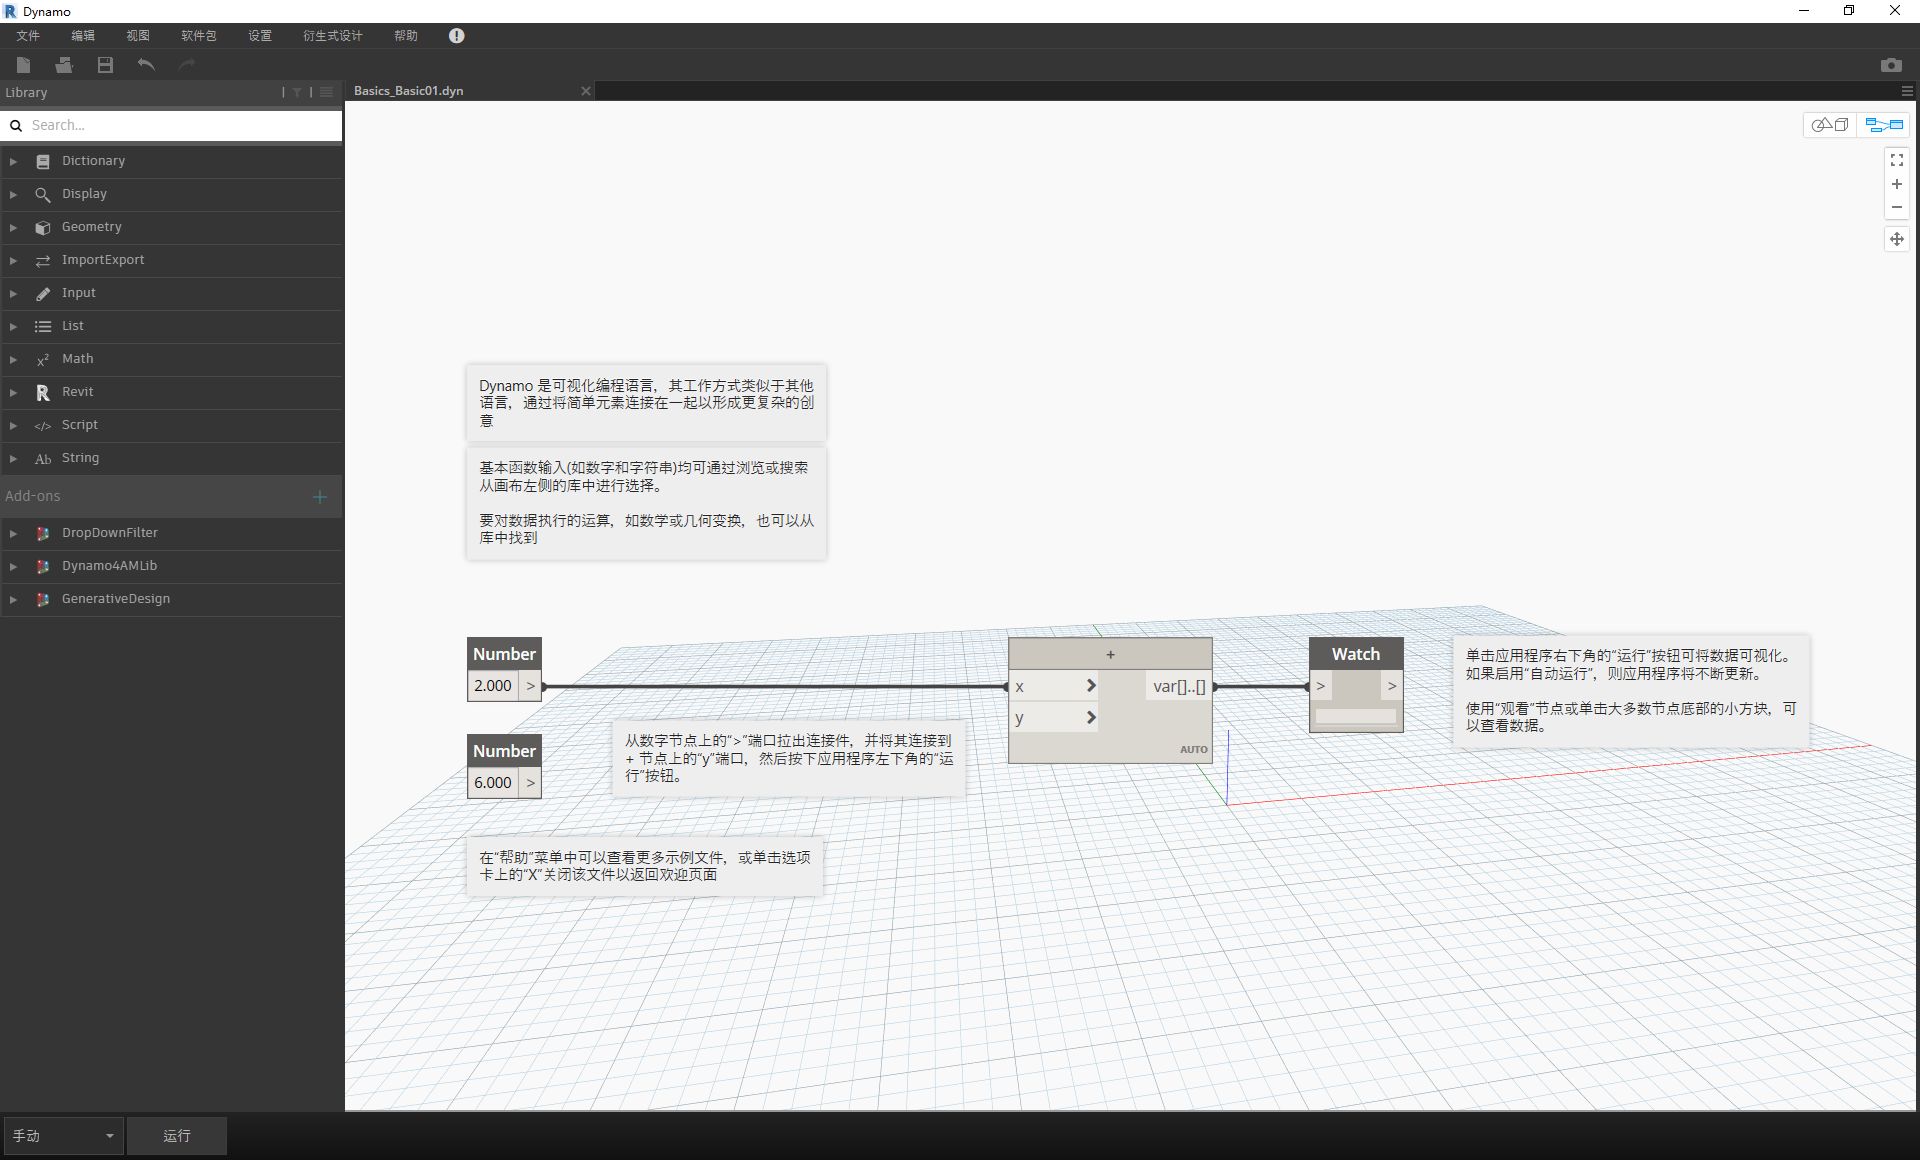Click canvas zoom in plus button

pyautogui.click(x=1896, y=184)
